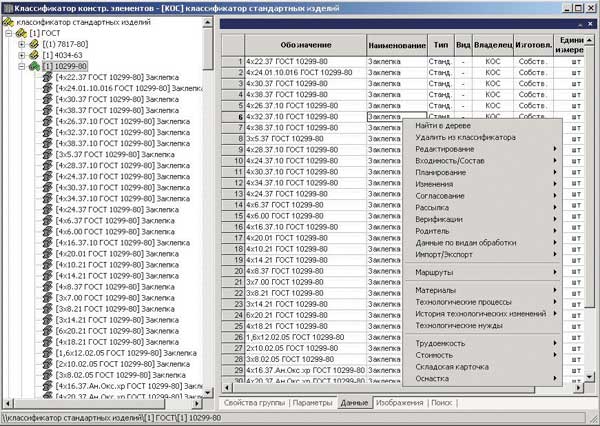
Task: Choose Складская карточка menu item
Action: 483,367
